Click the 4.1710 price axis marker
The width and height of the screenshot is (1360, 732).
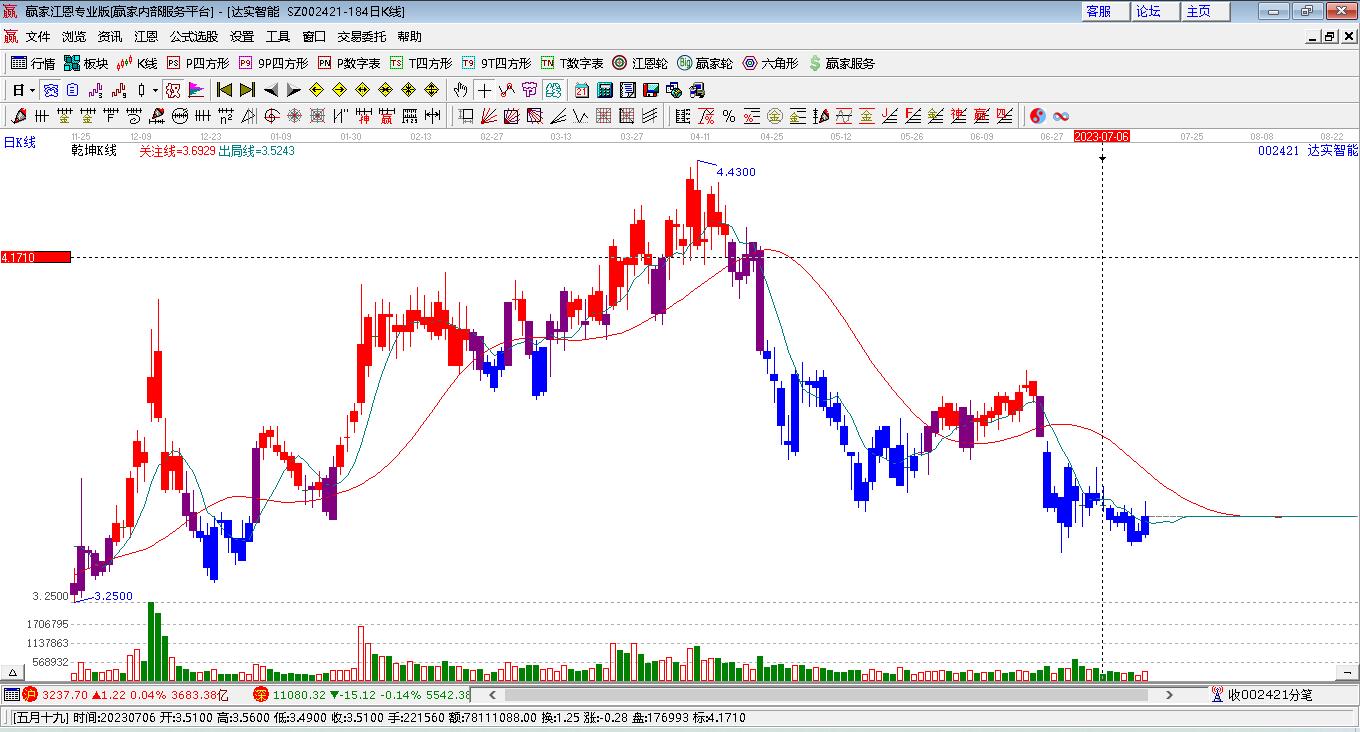36,257
